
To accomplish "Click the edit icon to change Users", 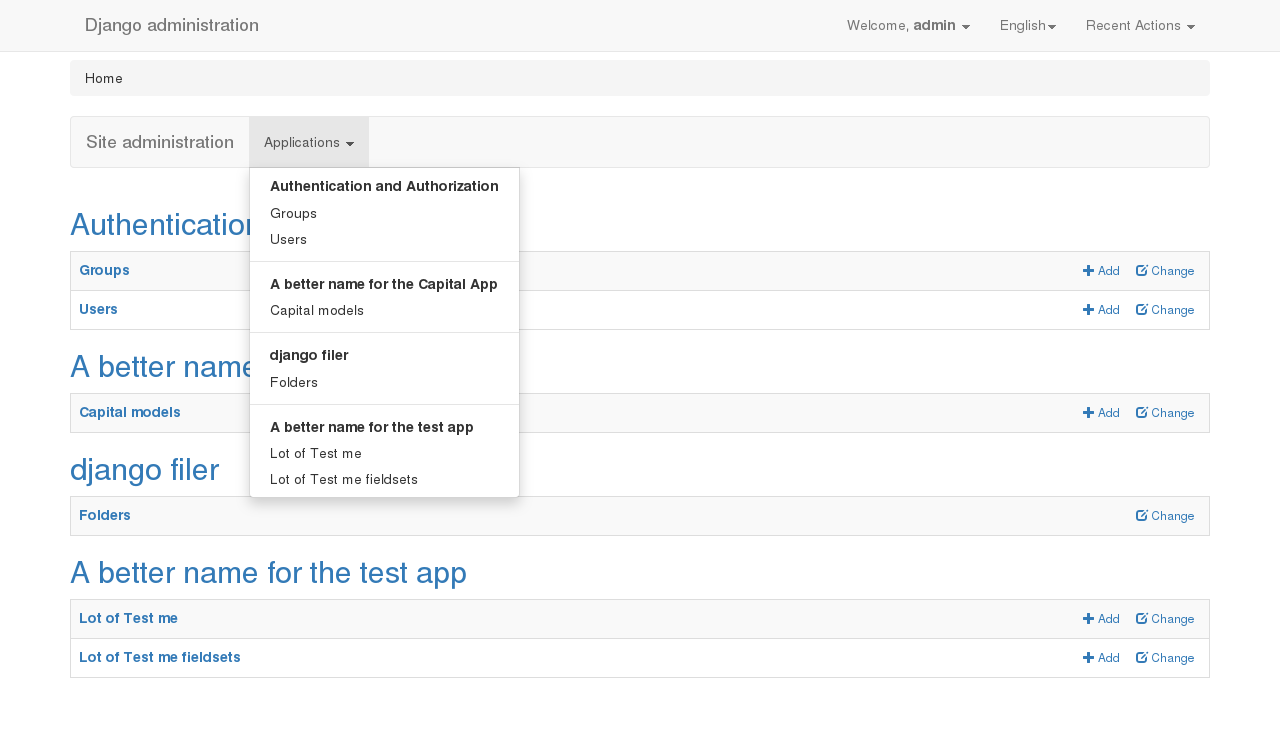I will pos(1141,310).
